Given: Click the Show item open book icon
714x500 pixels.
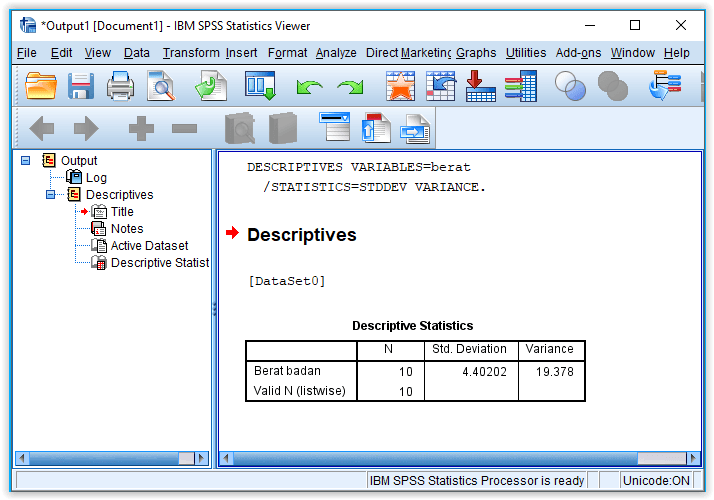Looking at the screenshot, I should pos(240,128).
